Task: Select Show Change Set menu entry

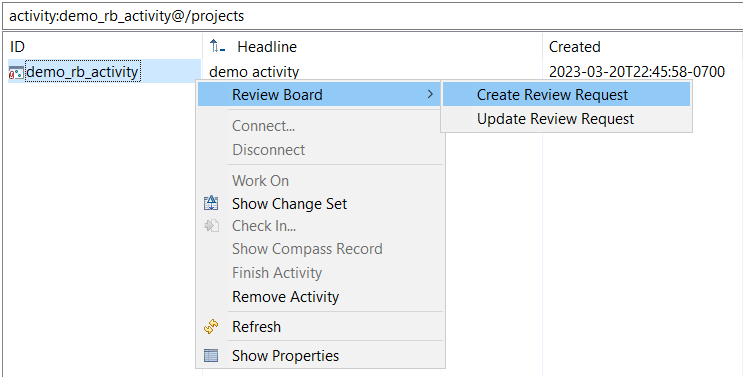Action: click(289, 204)
